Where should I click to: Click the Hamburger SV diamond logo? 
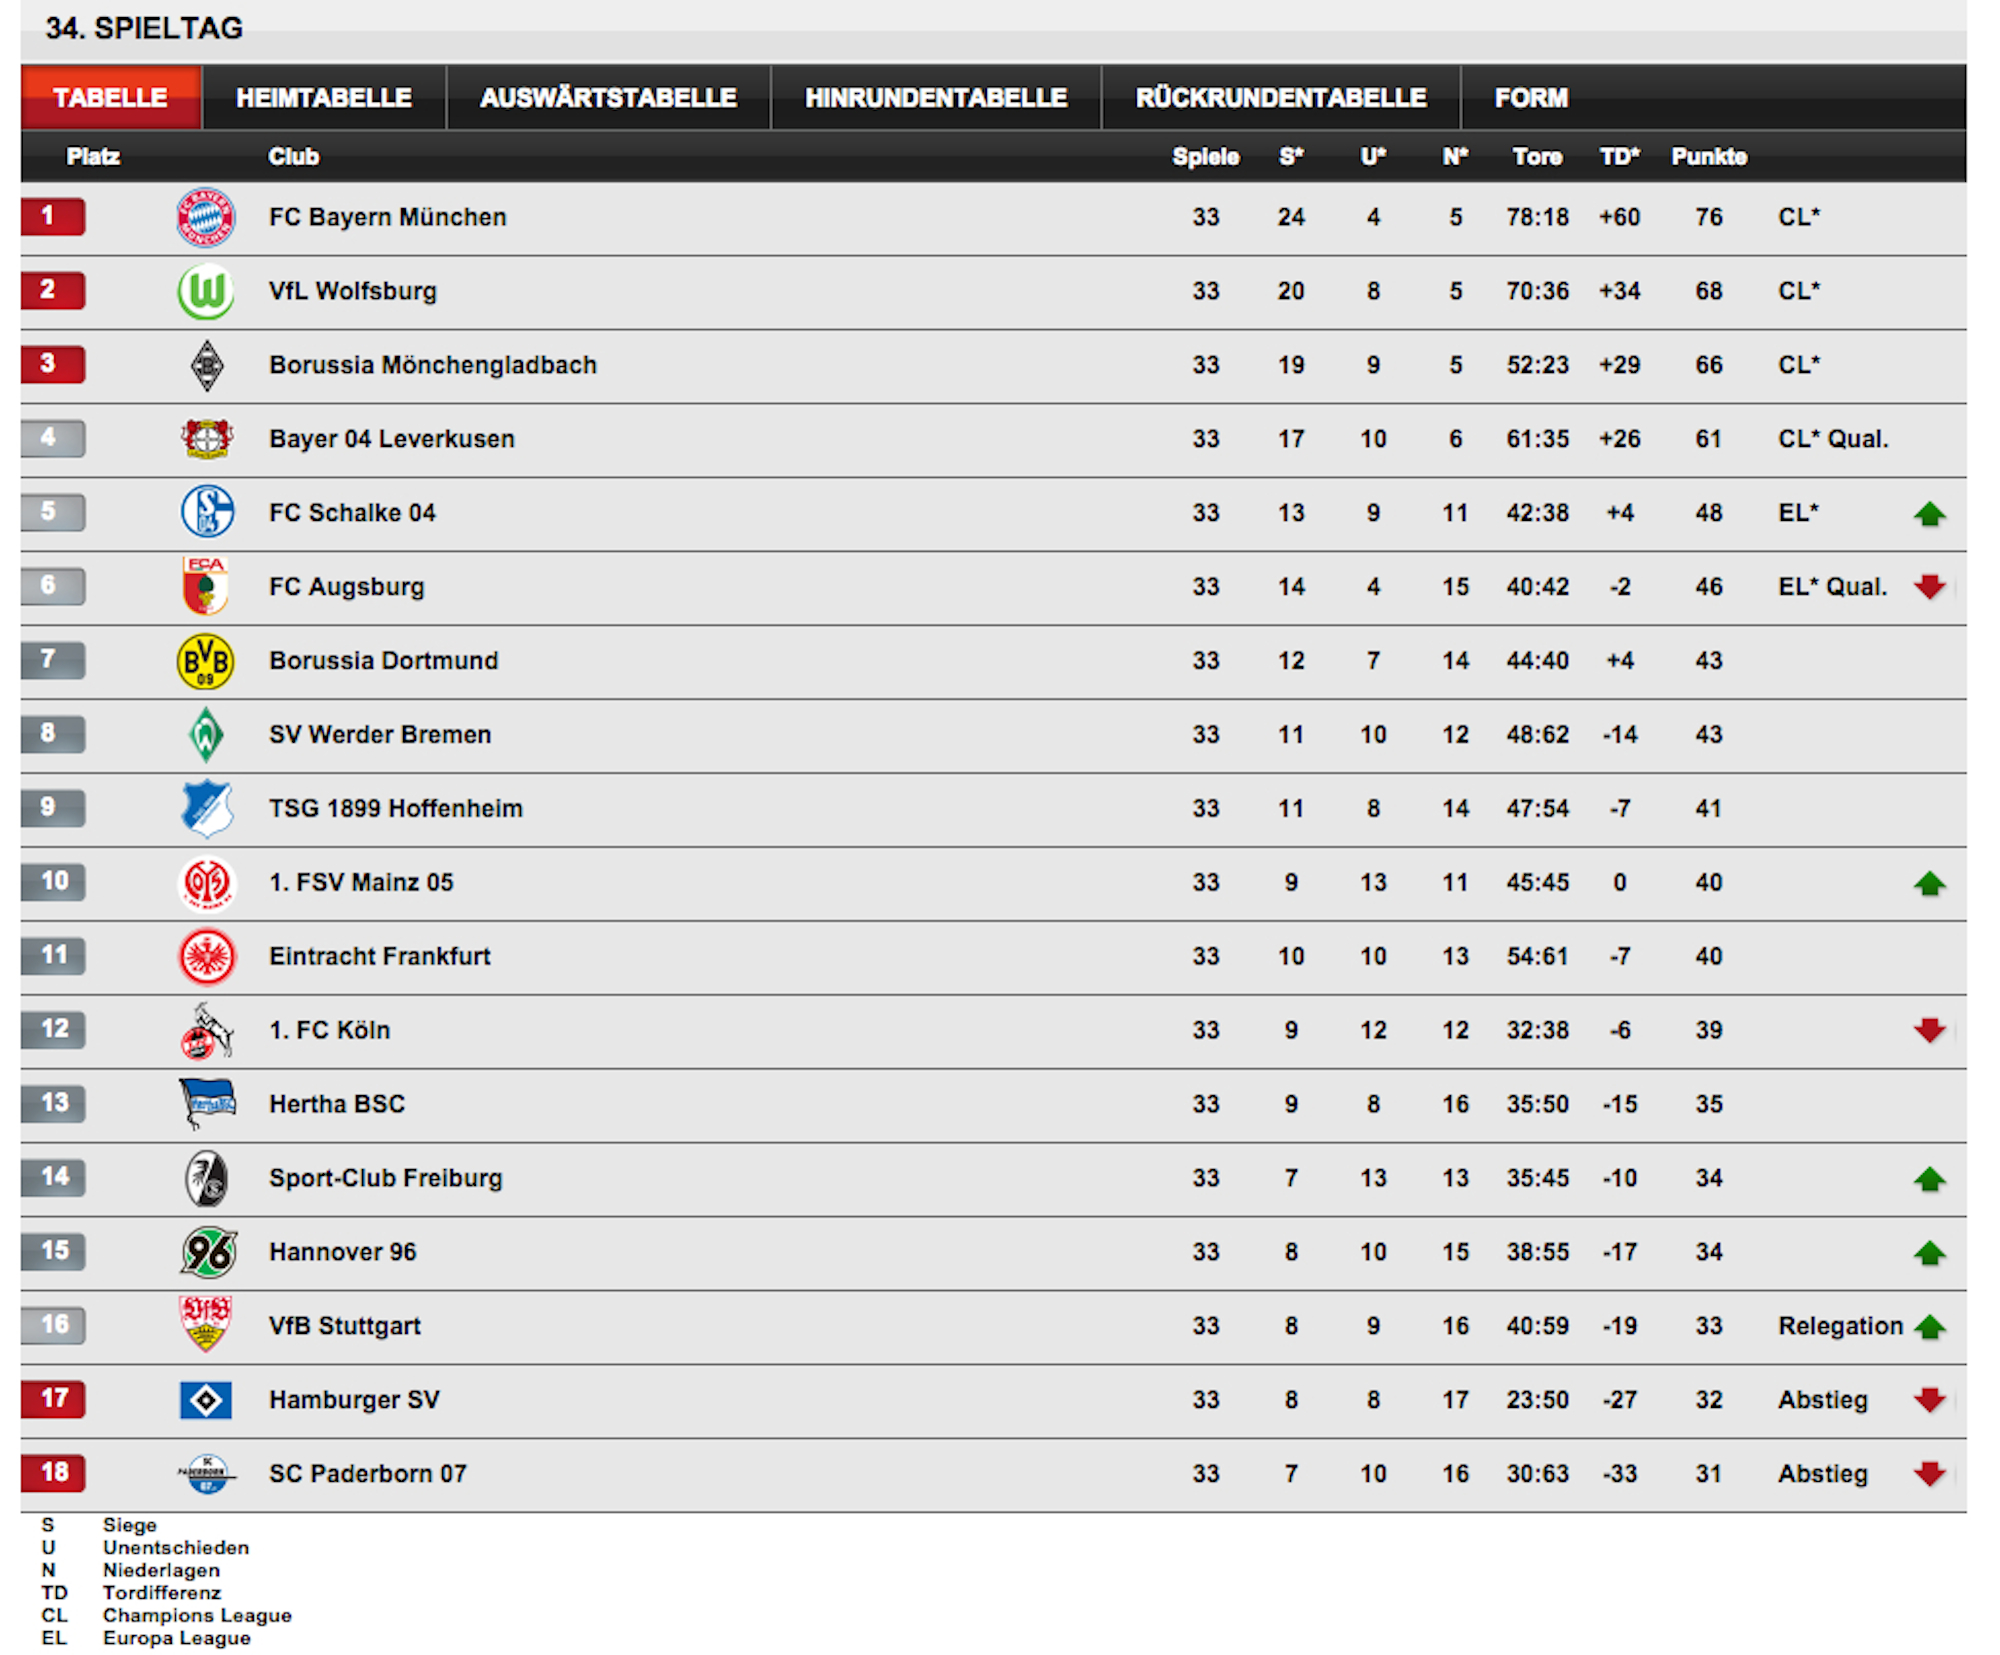[206, 1400]
